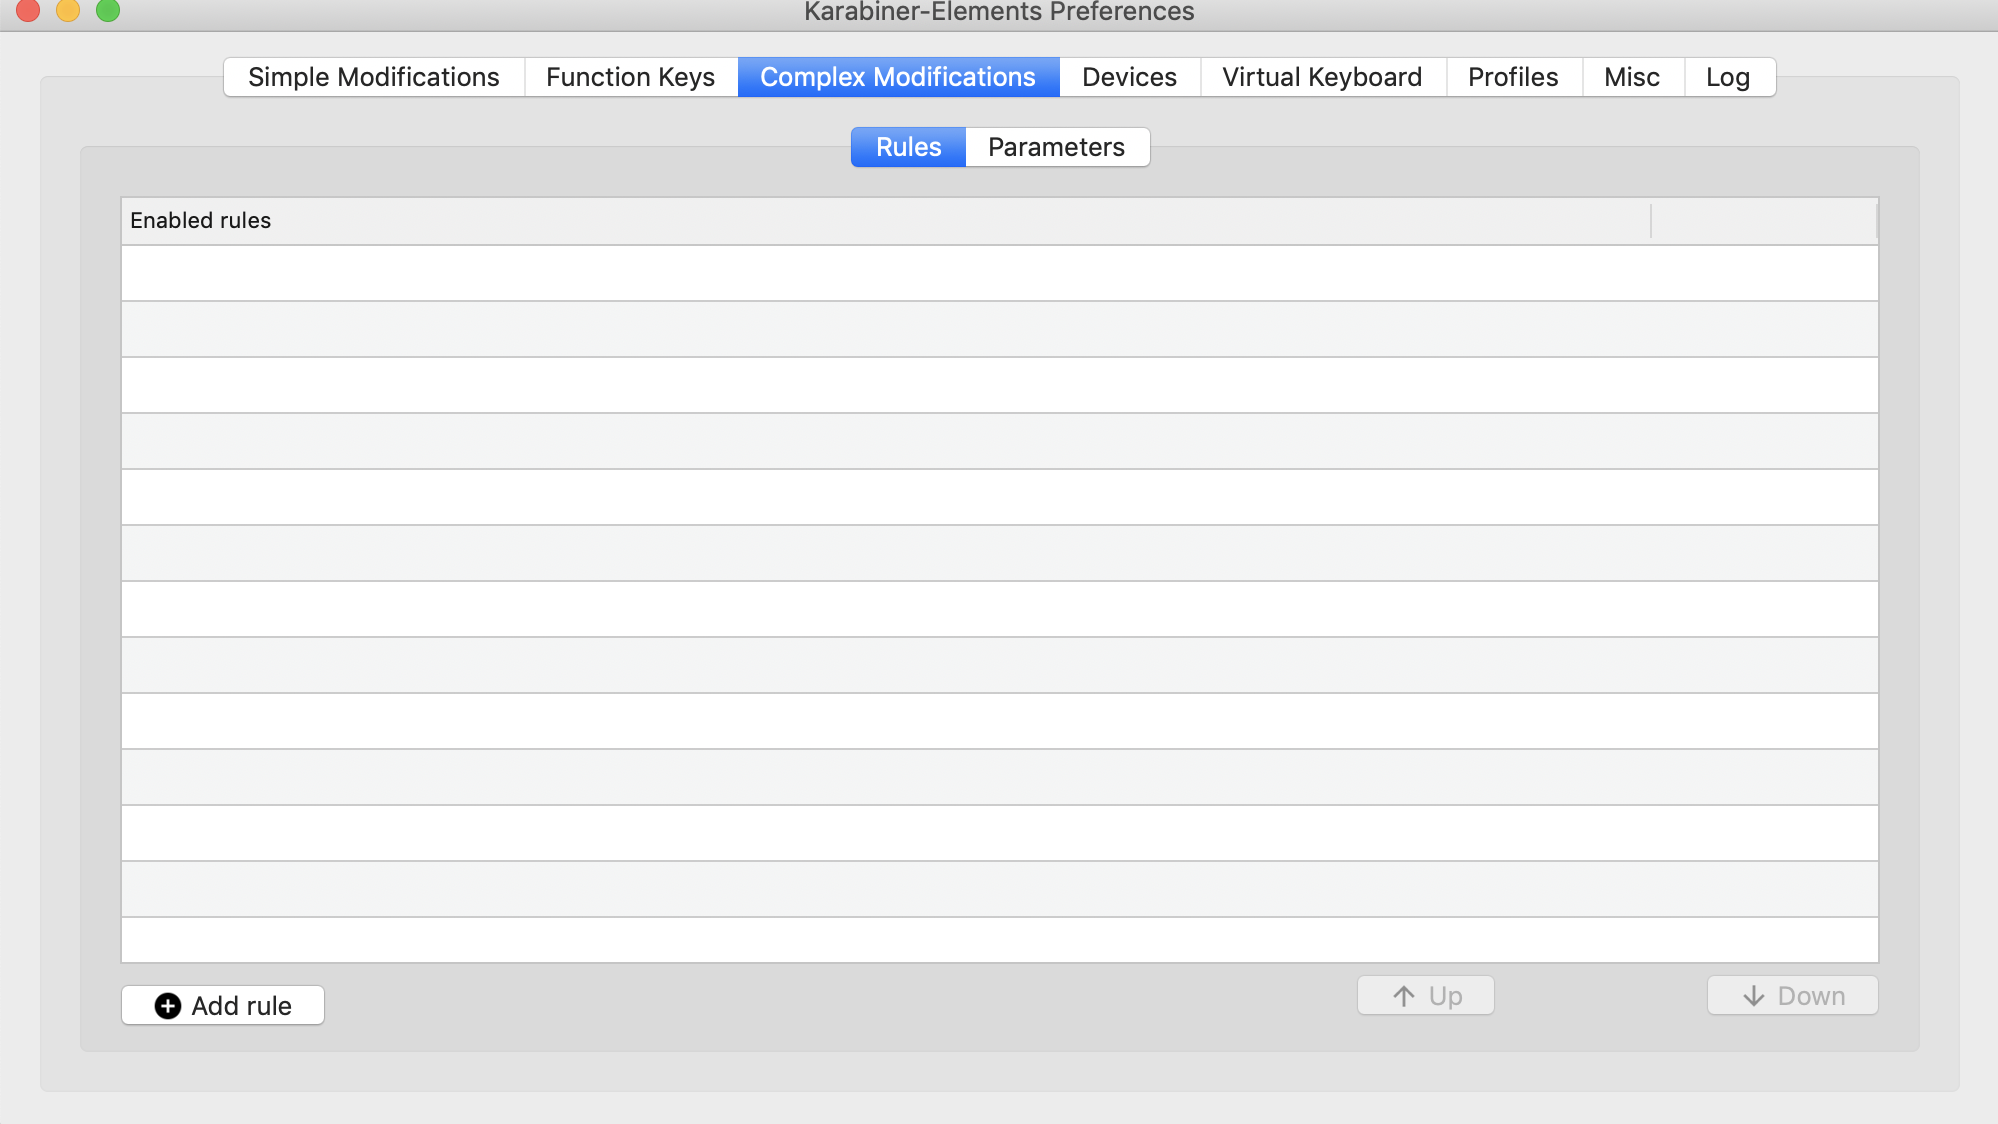Select the Complex Modifications tab
Viewport: 1998px width, 1124px height.
[898, 77]
